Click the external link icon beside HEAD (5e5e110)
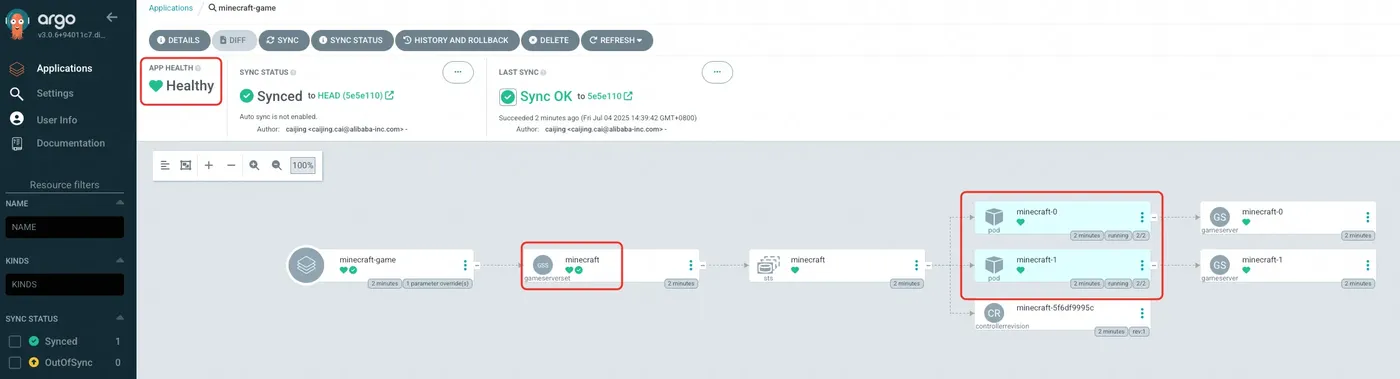 [x=389, y=96]
